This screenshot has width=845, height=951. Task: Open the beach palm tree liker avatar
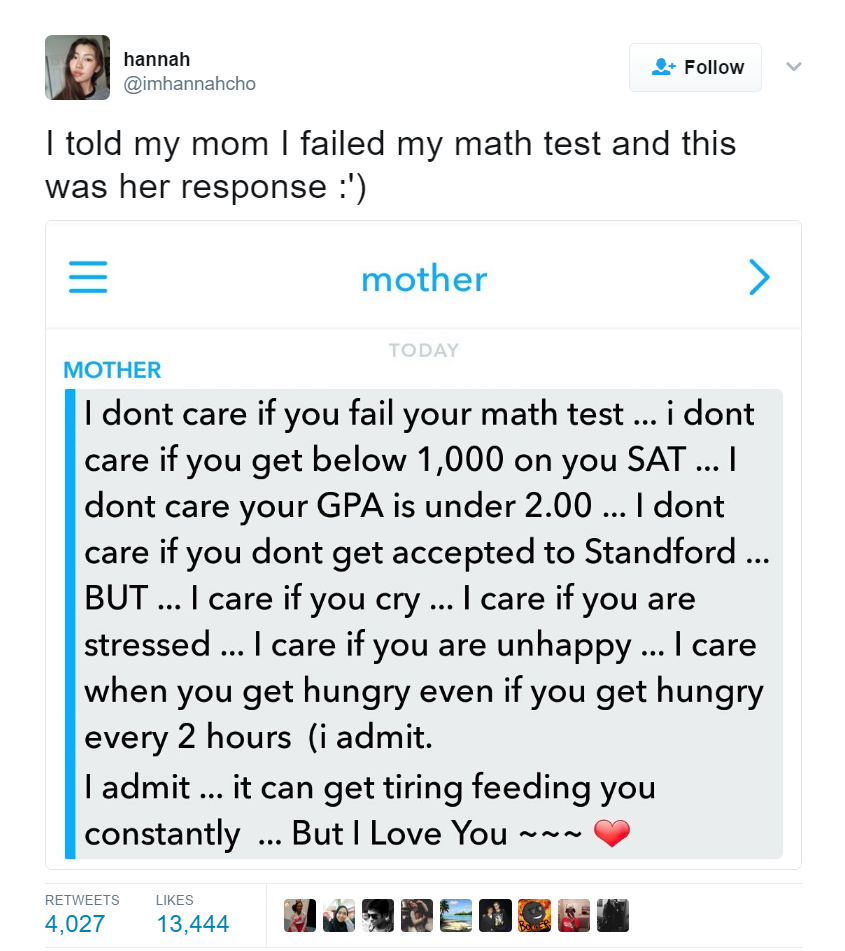456,916
